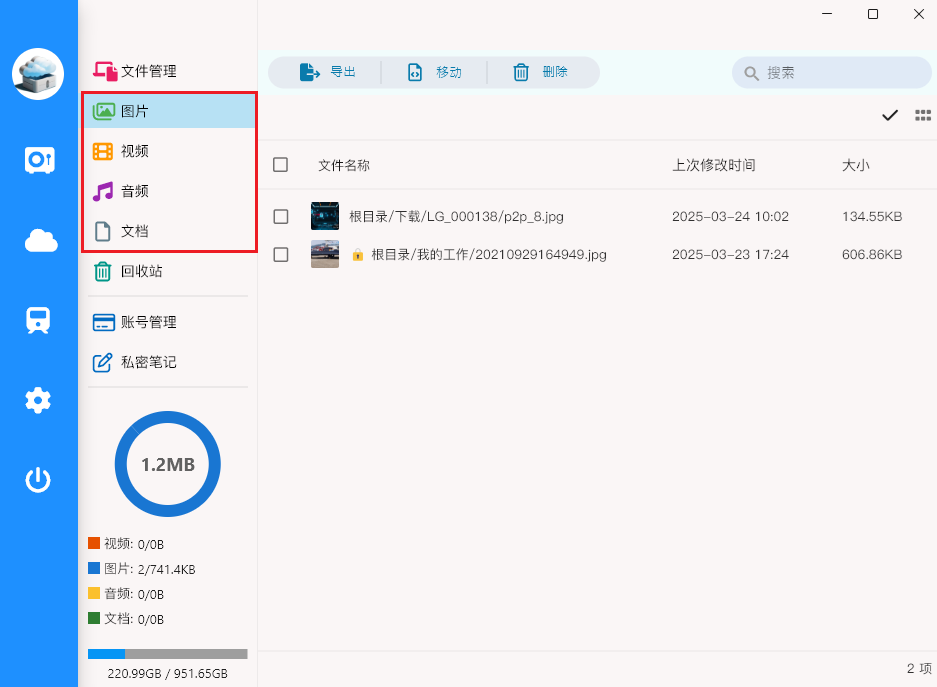Click the disk usage progress bar
This screenshot has height=687, width=937.
pyautogui.click(x=168, y=654)
